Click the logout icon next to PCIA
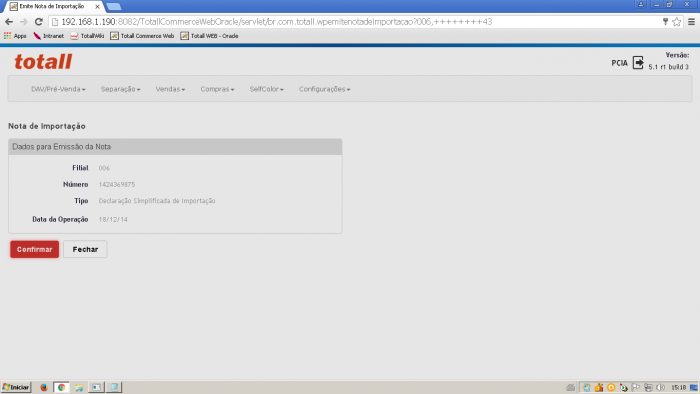 (x=638, y=62)
